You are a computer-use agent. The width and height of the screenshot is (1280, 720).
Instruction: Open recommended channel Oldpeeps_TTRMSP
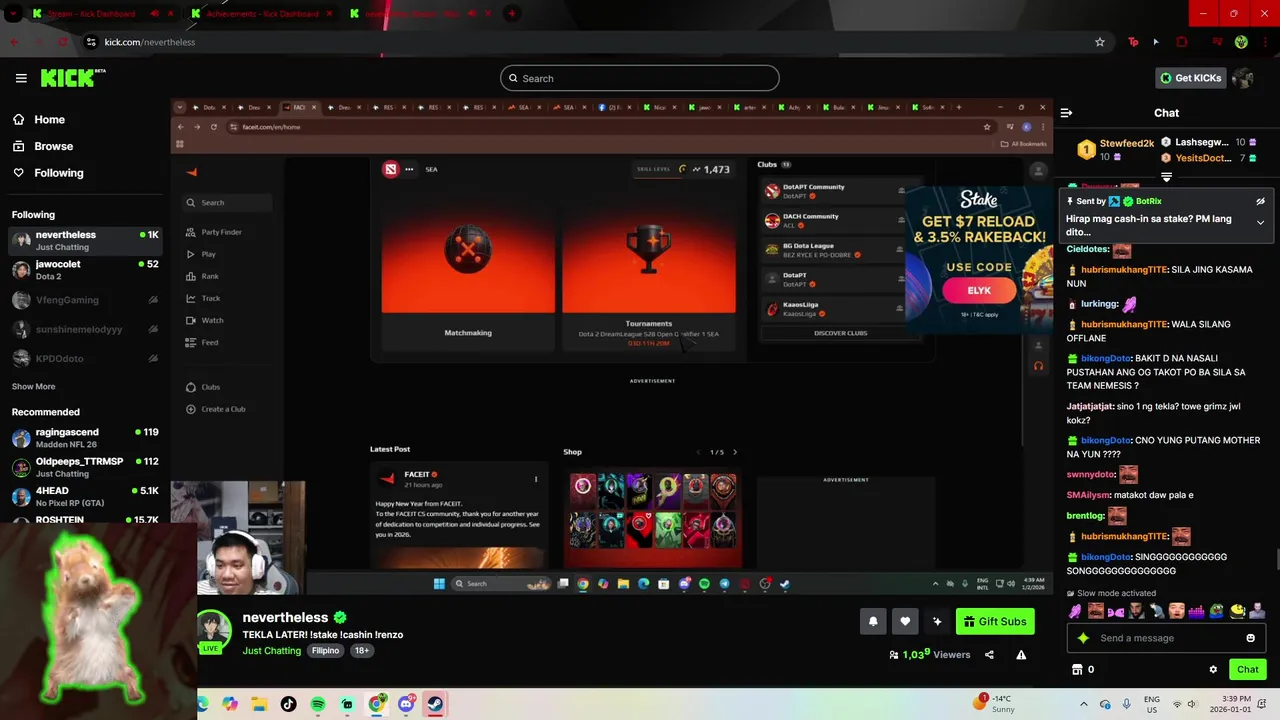click(85, 467)
